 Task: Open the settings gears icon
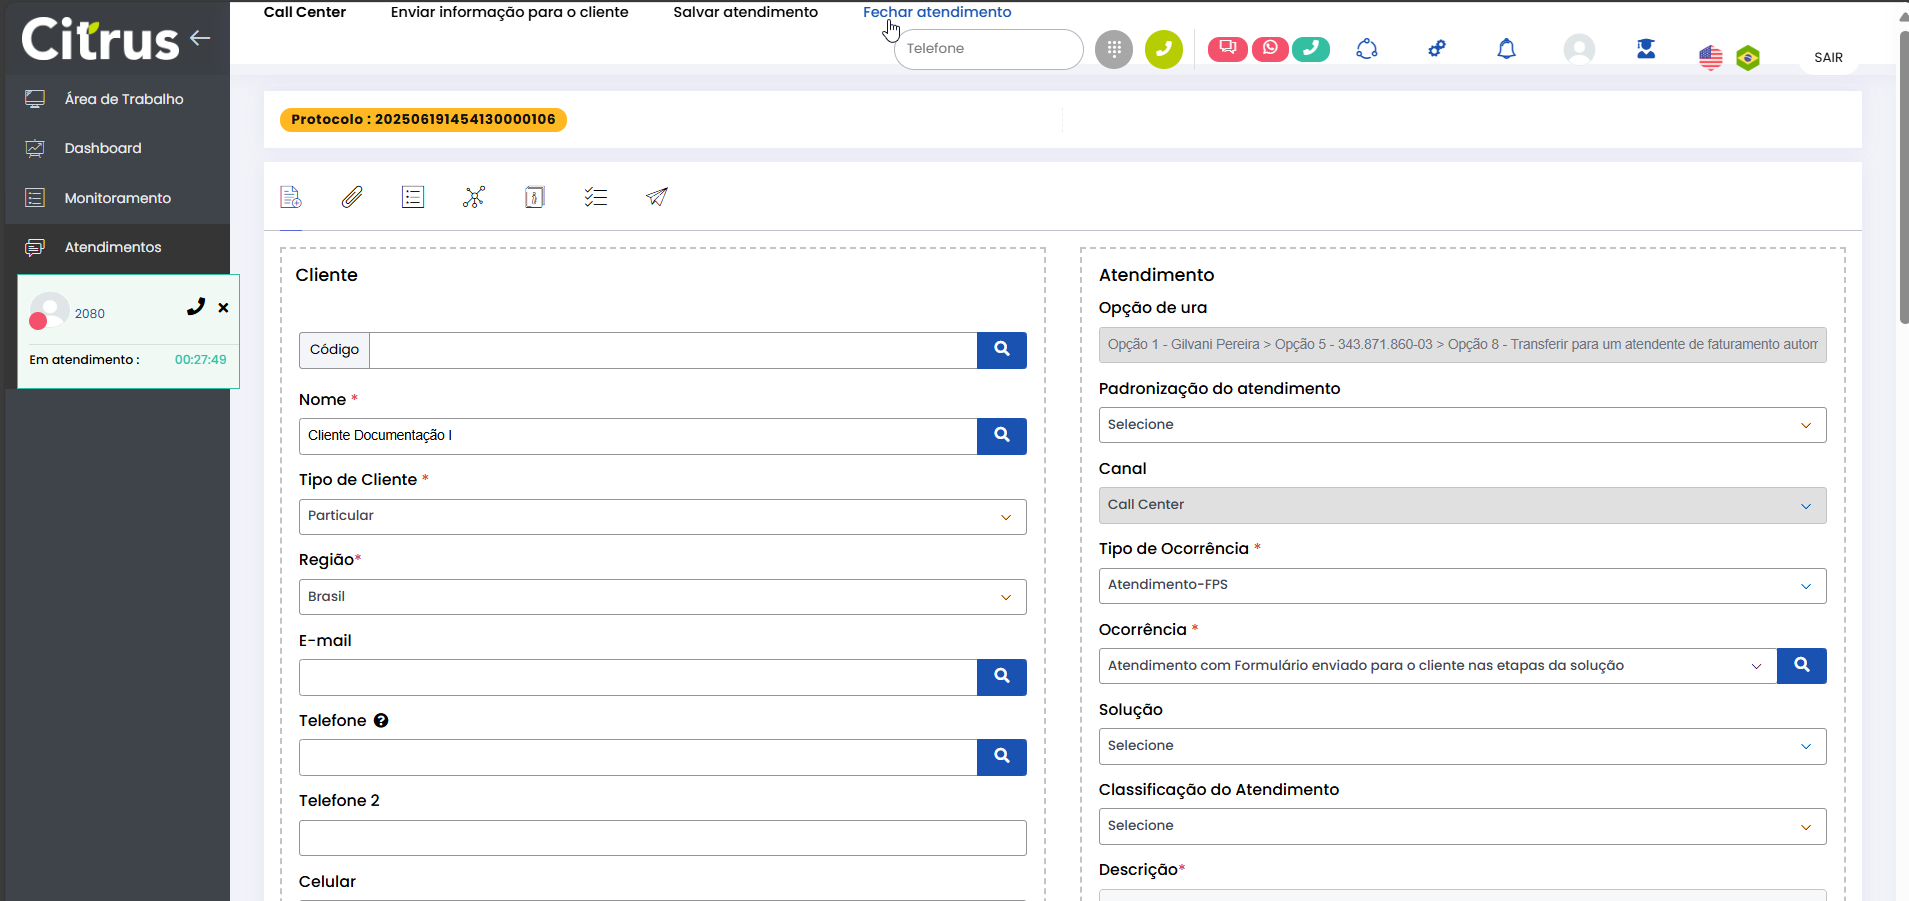(x=1437, y=49)
